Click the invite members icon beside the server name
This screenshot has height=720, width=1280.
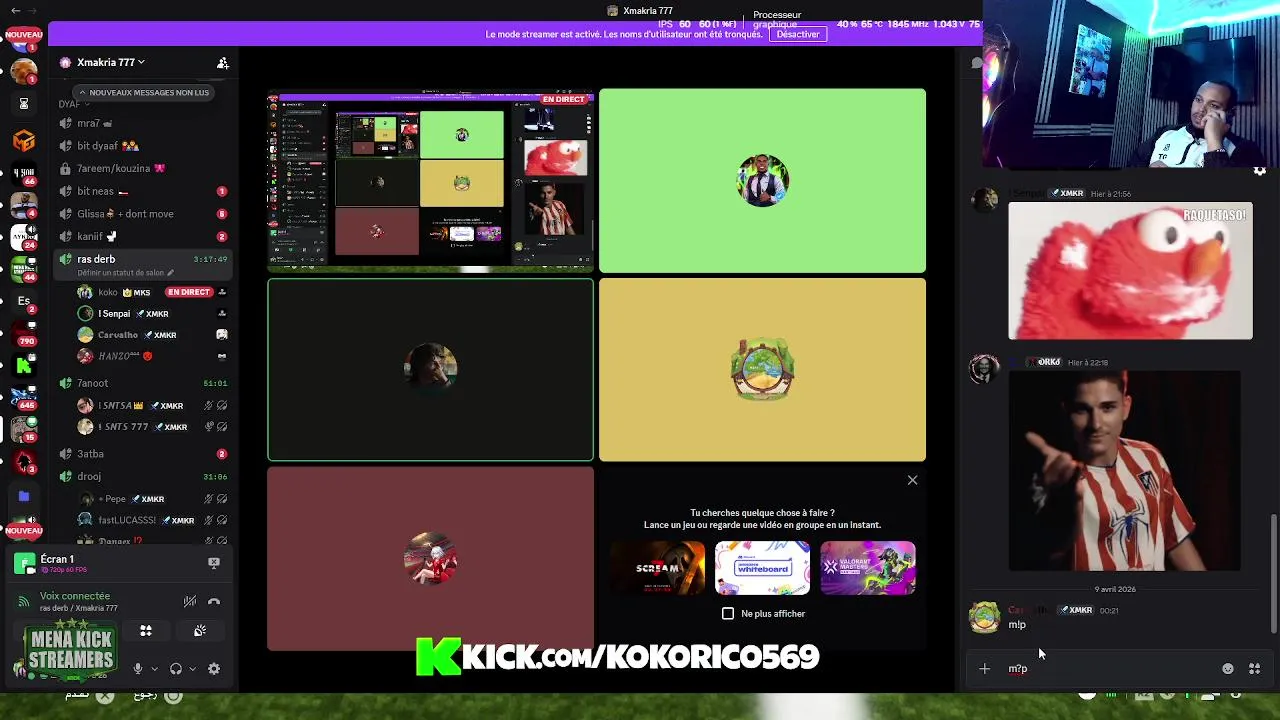point(223,62)
